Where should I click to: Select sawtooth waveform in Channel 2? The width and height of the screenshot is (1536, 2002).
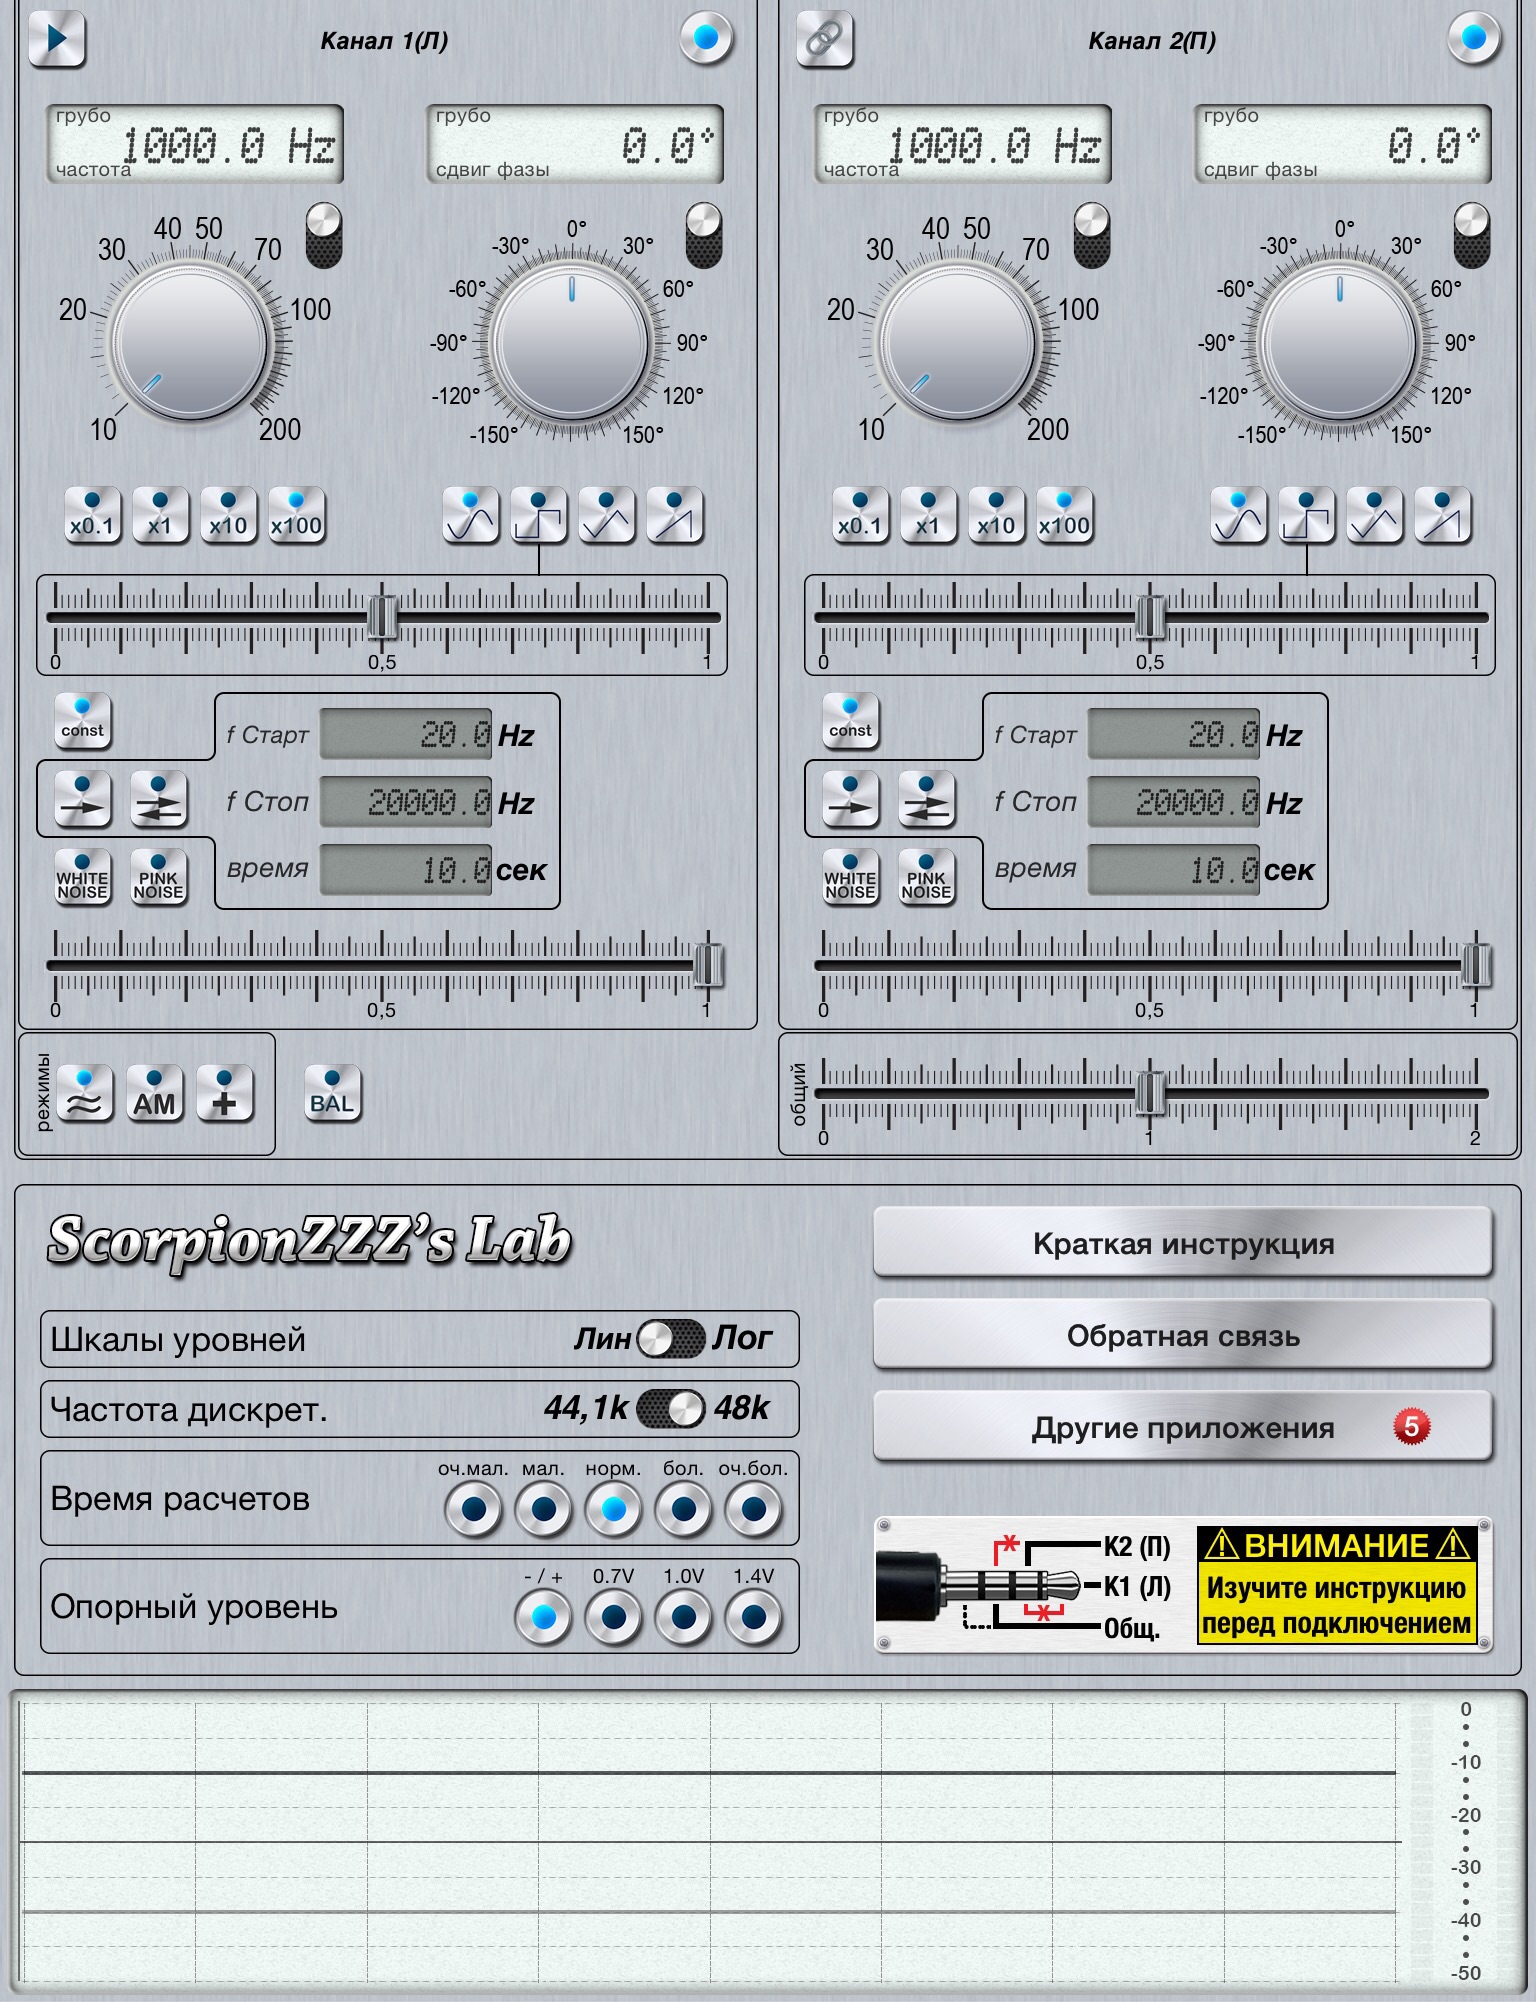tap(1442, 516)
